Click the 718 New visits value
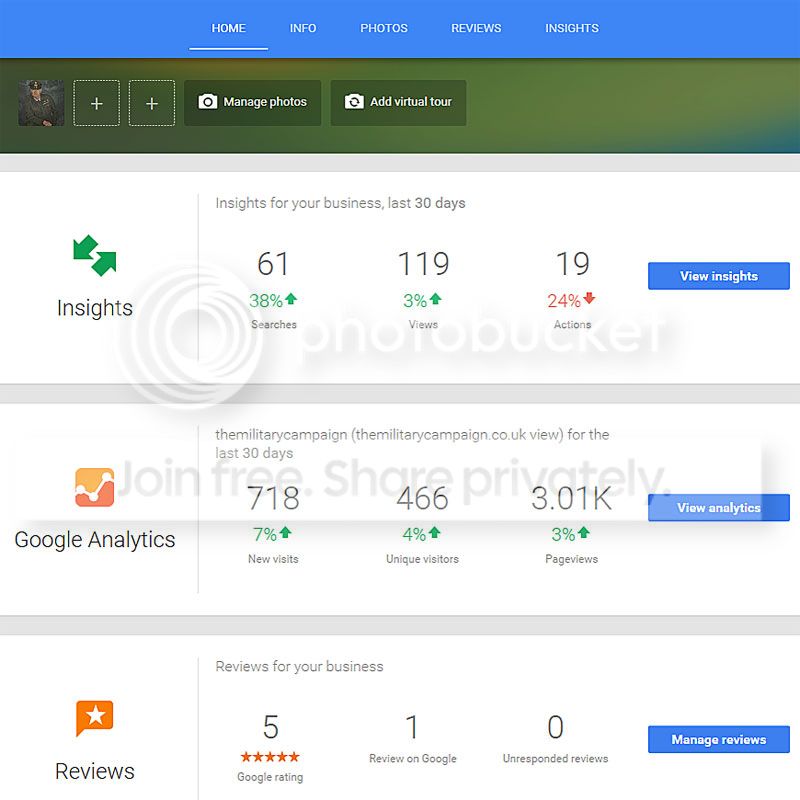Viewport: 800px width, 800px height. tap(273, 498)
